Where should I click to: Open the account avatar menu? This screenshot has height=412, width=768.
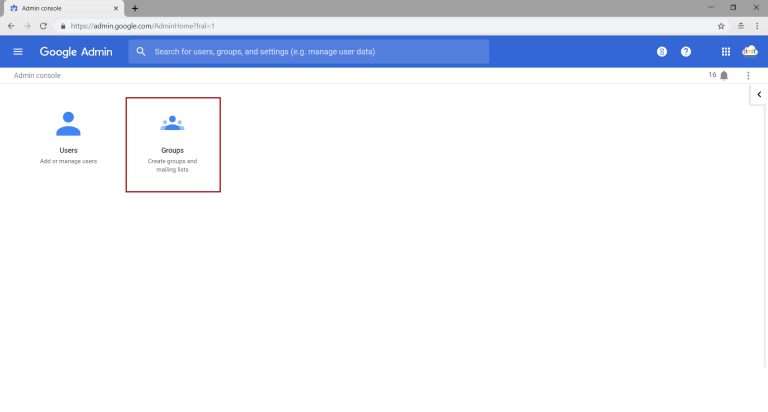[750, 51]
